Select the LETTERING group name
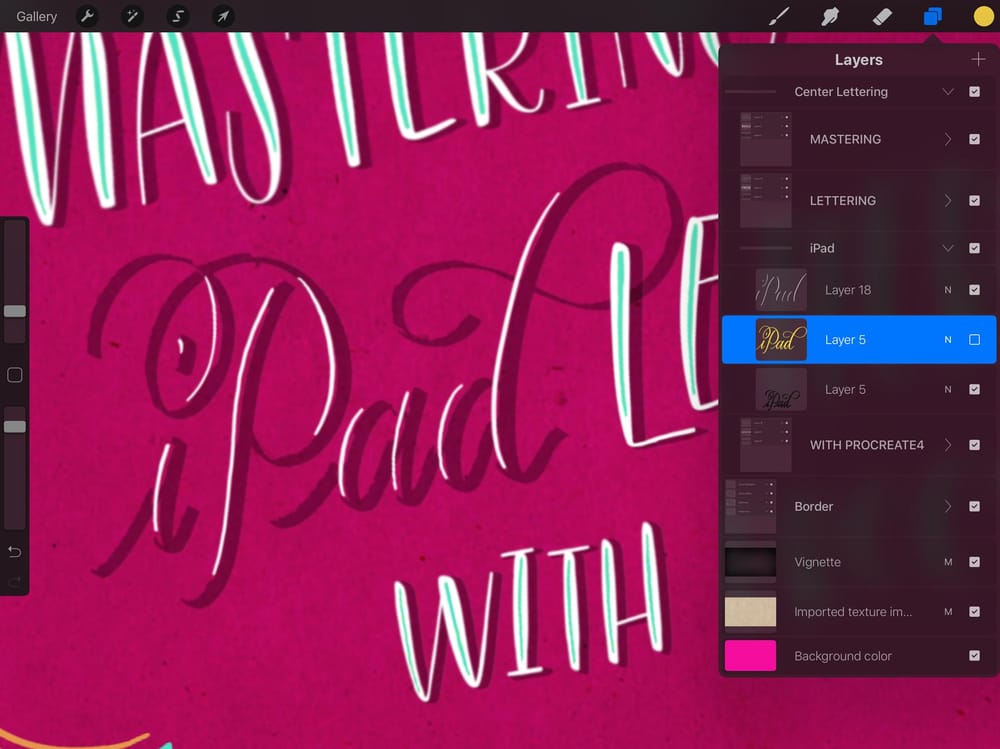The width and height of the screenshot is (1000, 749). [x=842, y=200]
